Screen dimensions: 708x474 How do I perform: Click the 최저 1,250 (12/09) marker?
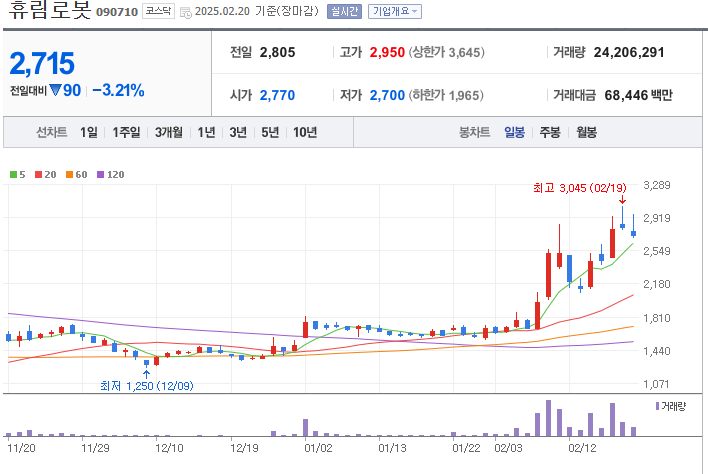[147, 386]
